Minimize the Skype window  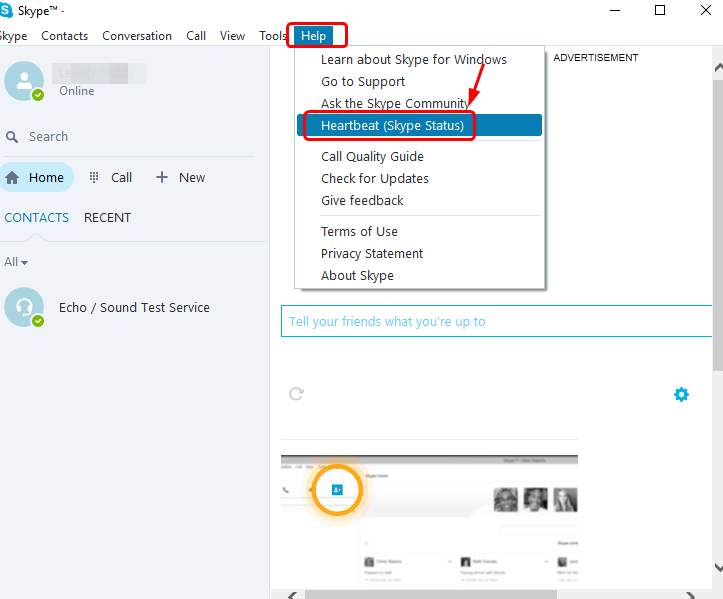615,10
